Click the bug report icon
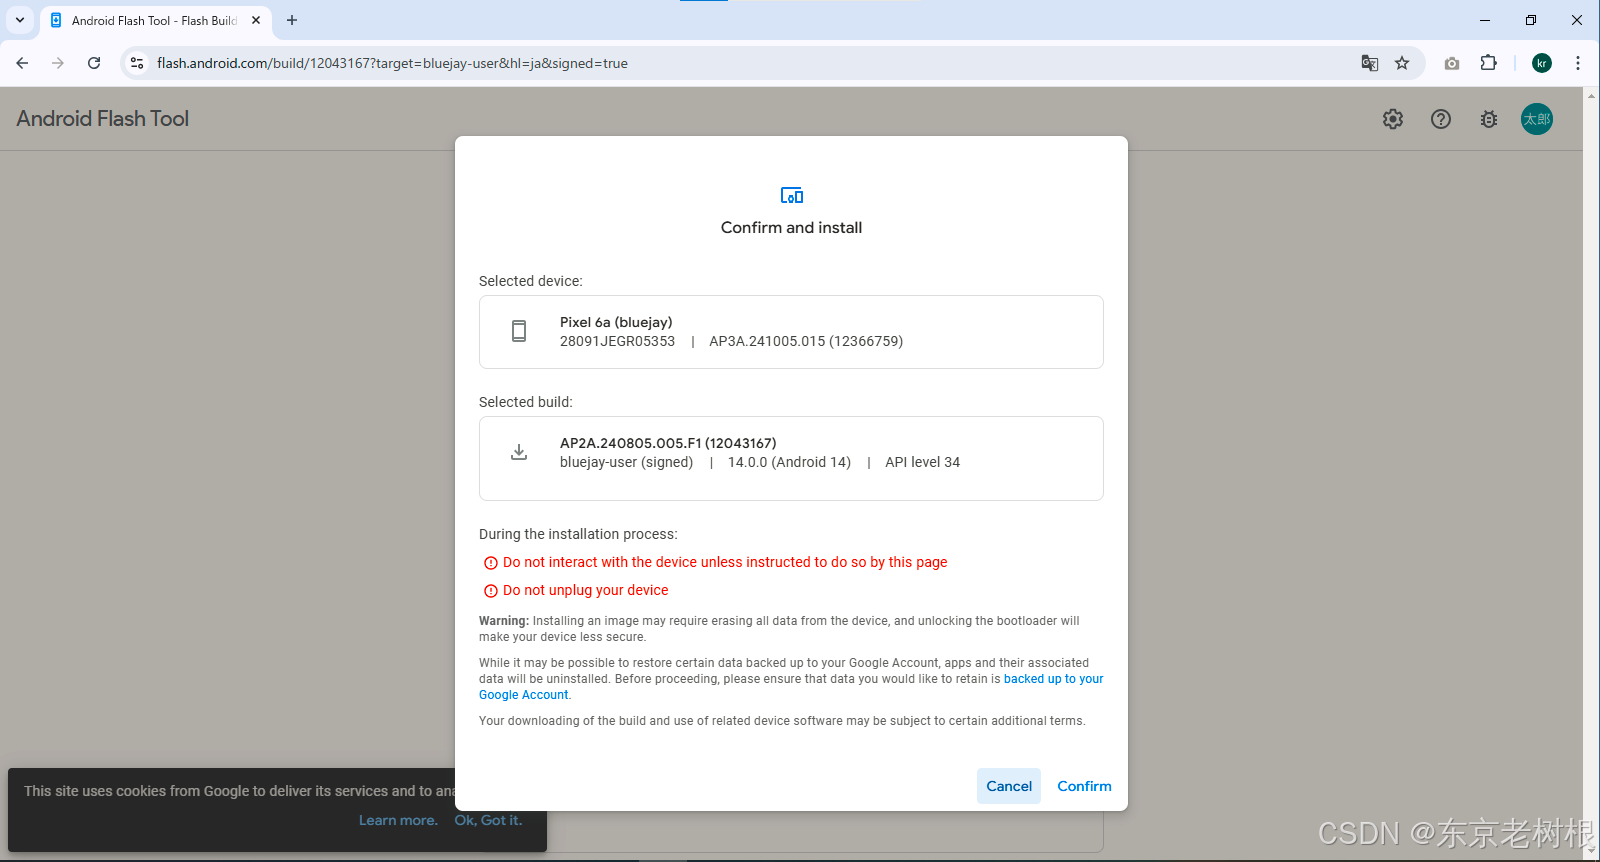The image size is (1600, 862). tap(1489, 119)
